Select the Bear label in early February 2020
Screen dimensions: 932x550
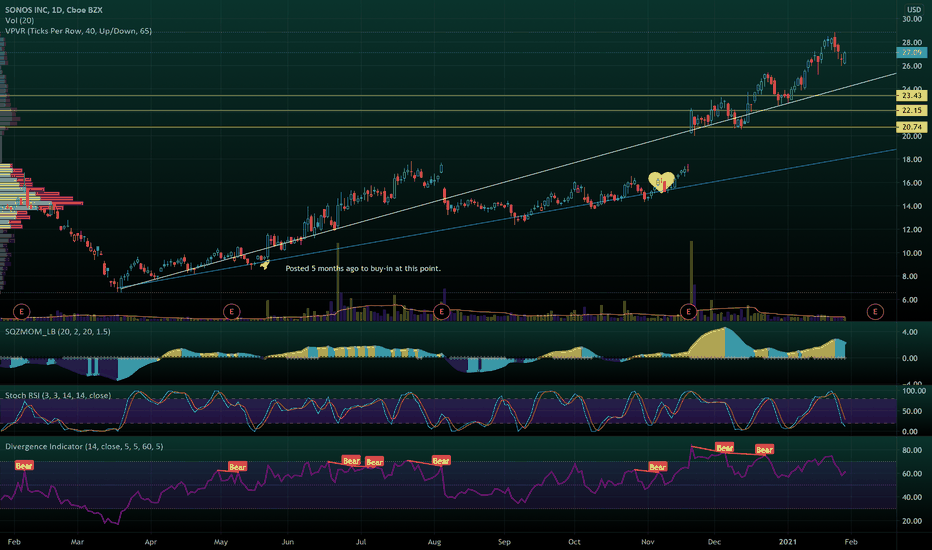[x=24, y=466]
